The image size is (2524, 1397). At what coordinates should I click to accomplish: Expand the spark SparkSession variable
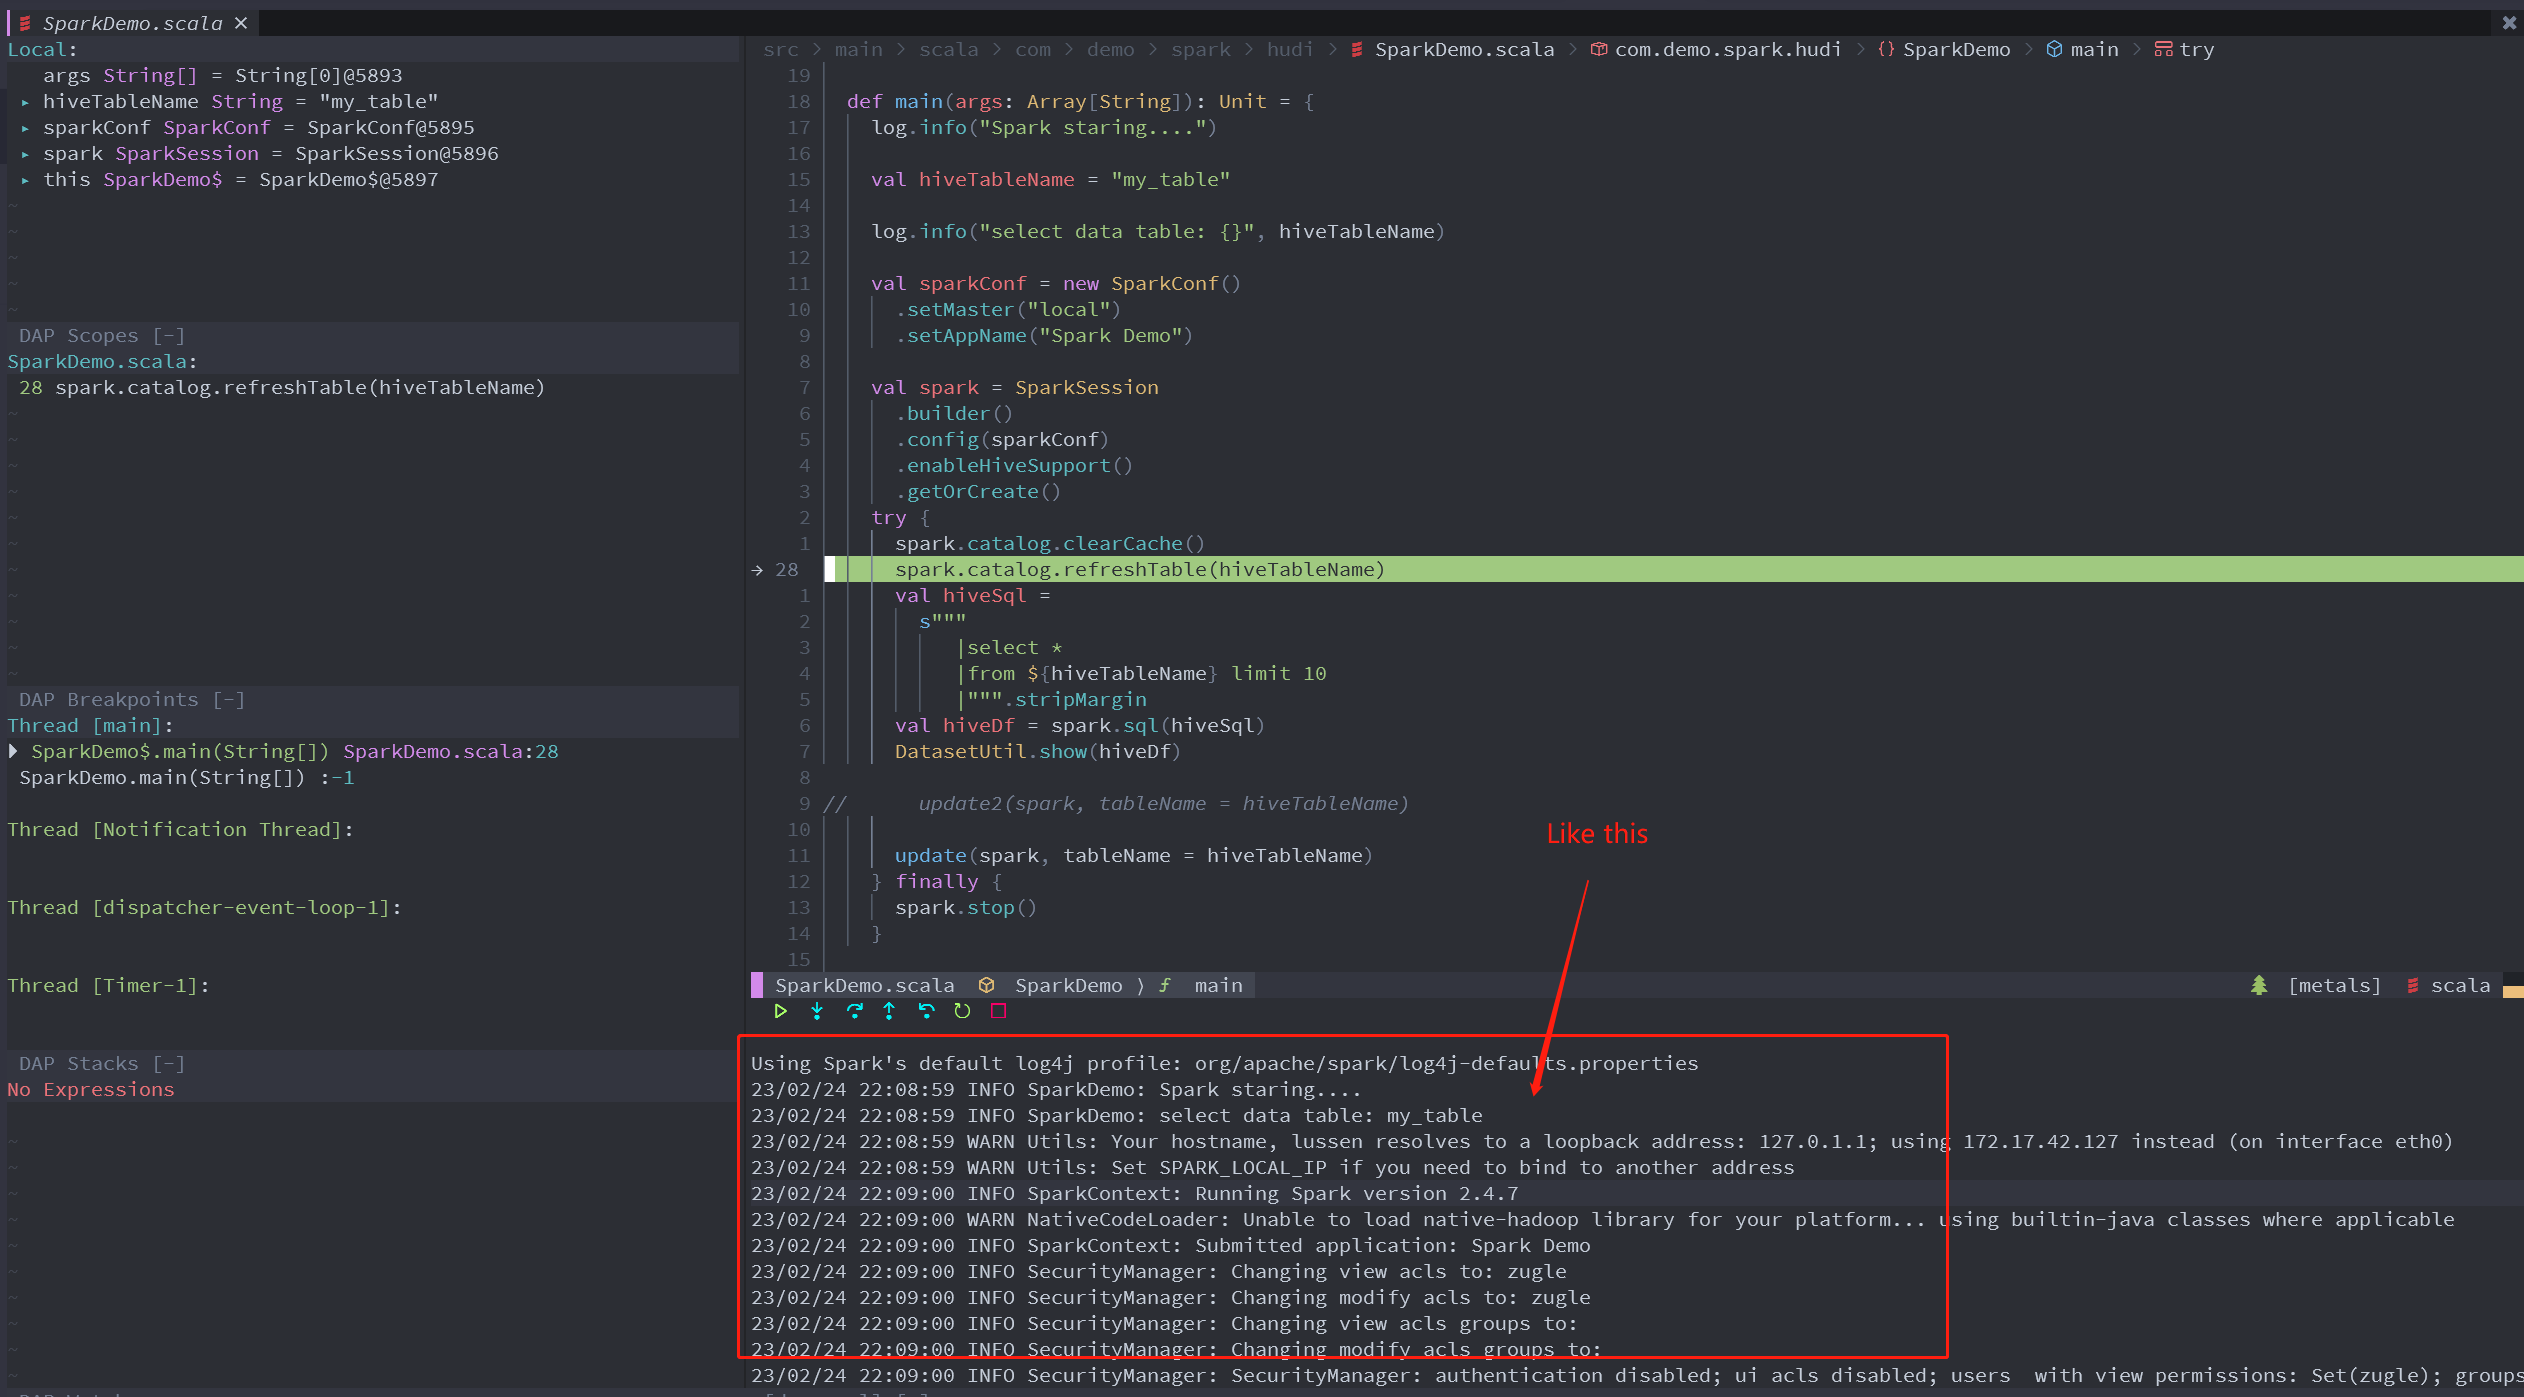[25, 153]
